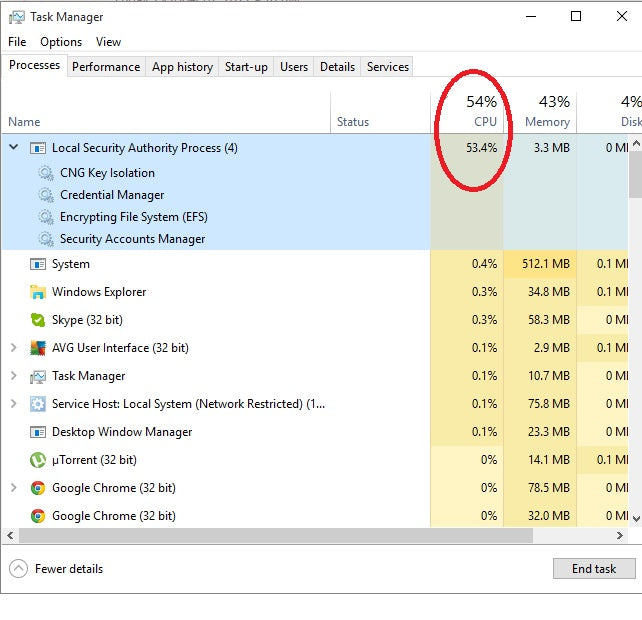Click the CNG Key Isolation gear icon
The height and width of the screenshot is (620, 642).
pos(46,173)
